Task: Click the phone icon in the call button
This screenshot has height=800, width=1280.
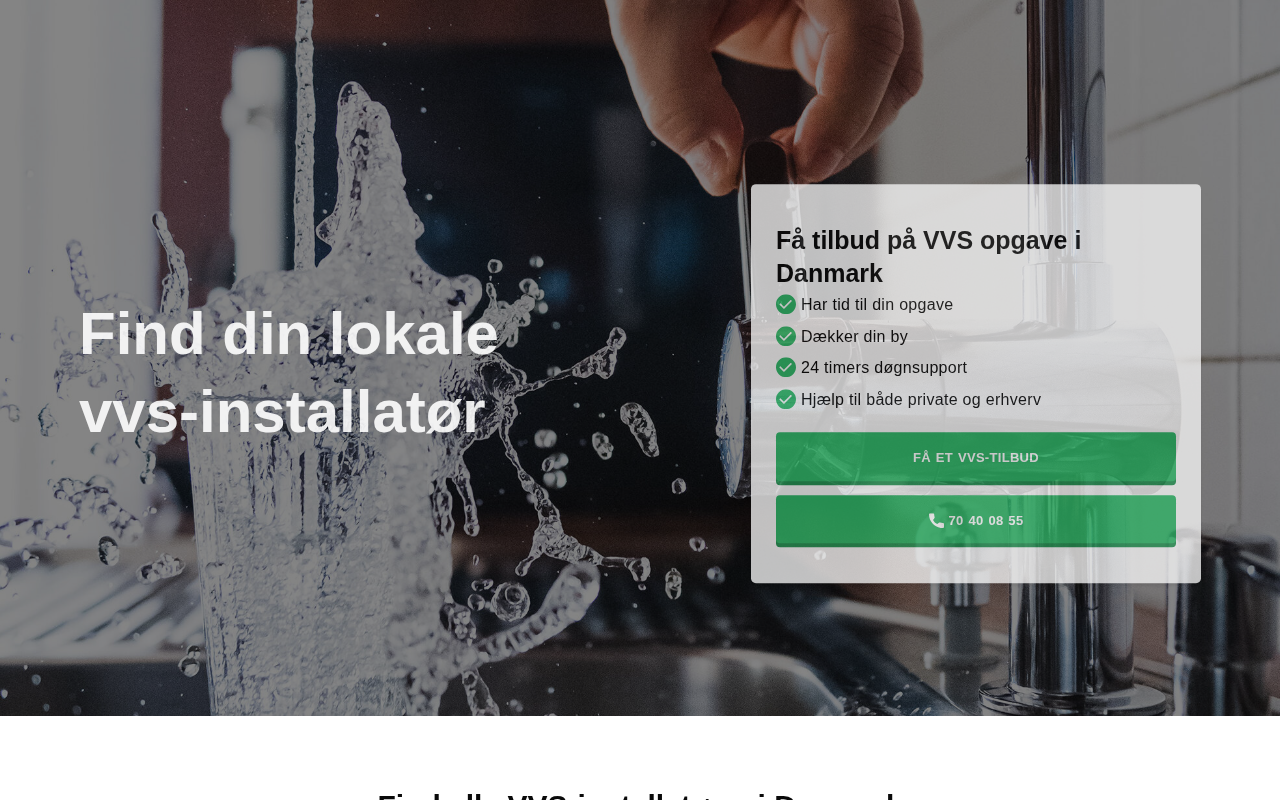Action: tap(936, 520)
